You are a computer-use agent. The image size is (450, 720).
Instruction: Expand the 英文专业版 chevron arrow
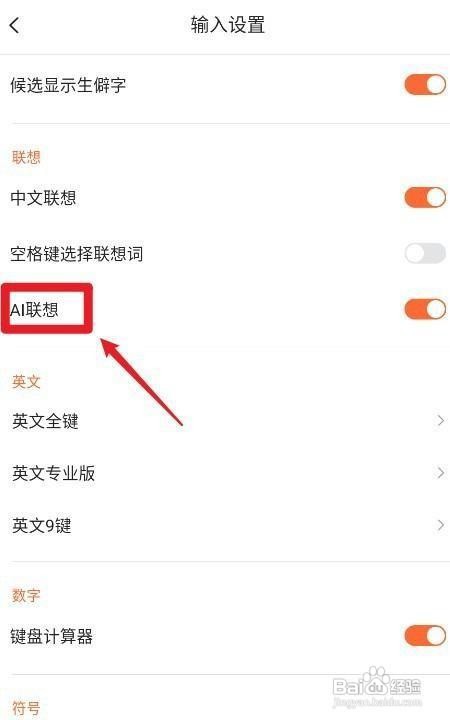pos(440,472)
